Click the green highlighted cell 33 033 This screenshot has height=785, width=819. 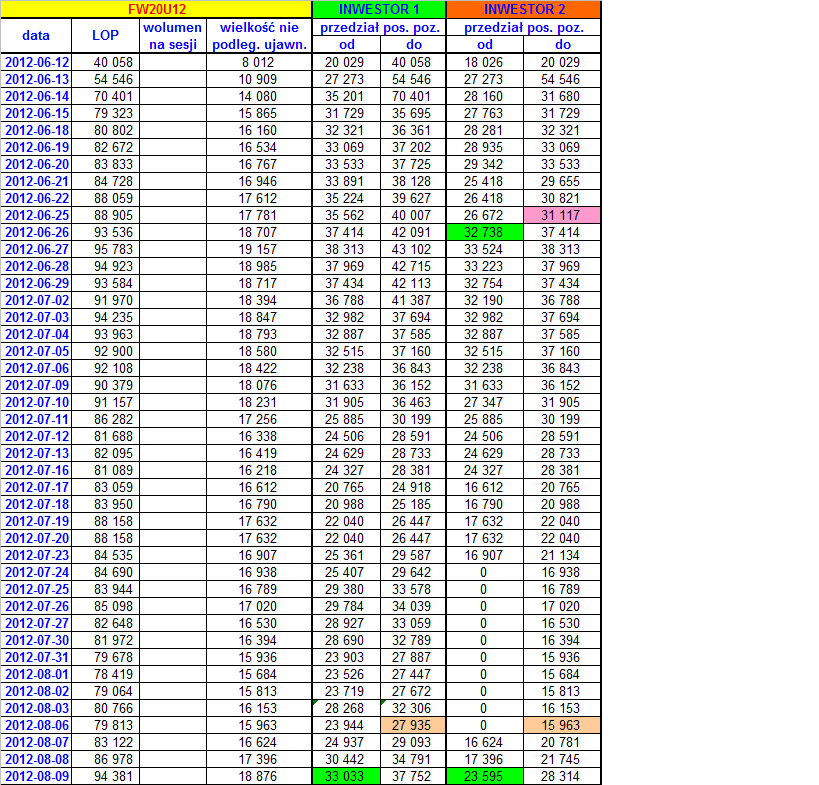pos(346,776)
